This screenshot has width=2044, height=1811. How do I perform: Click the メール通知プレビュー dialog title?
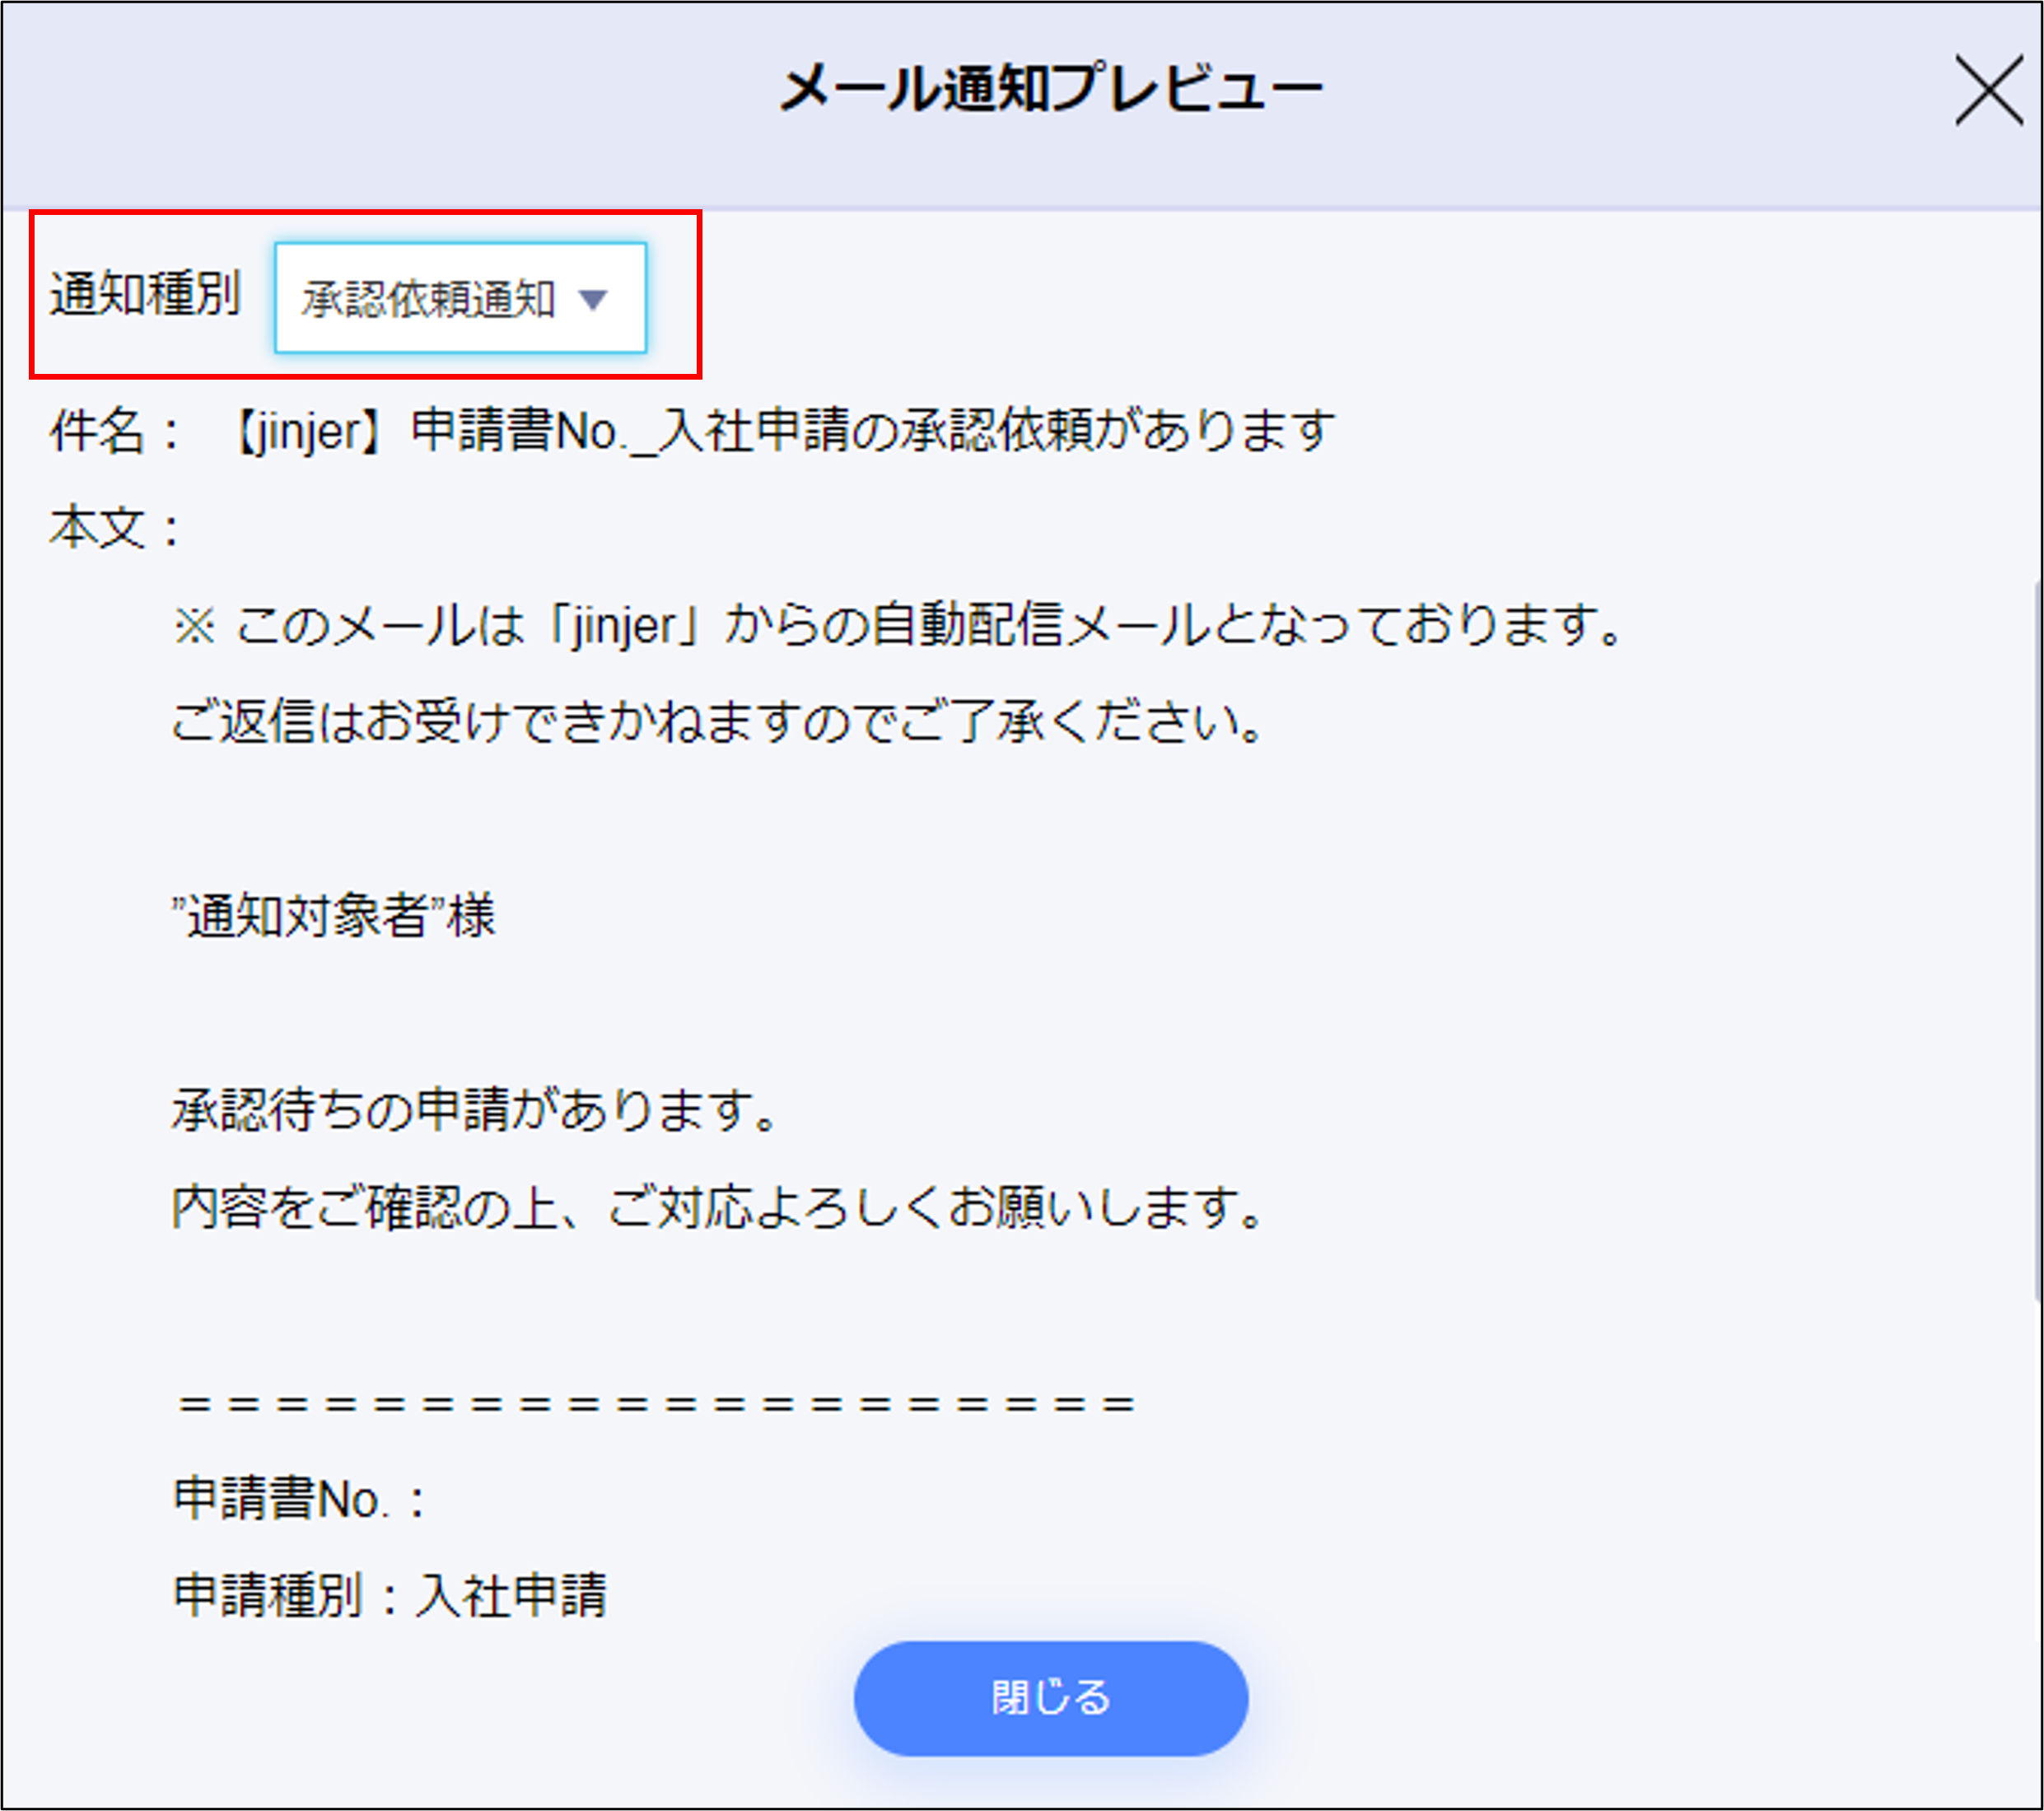tap(1050, 89)
